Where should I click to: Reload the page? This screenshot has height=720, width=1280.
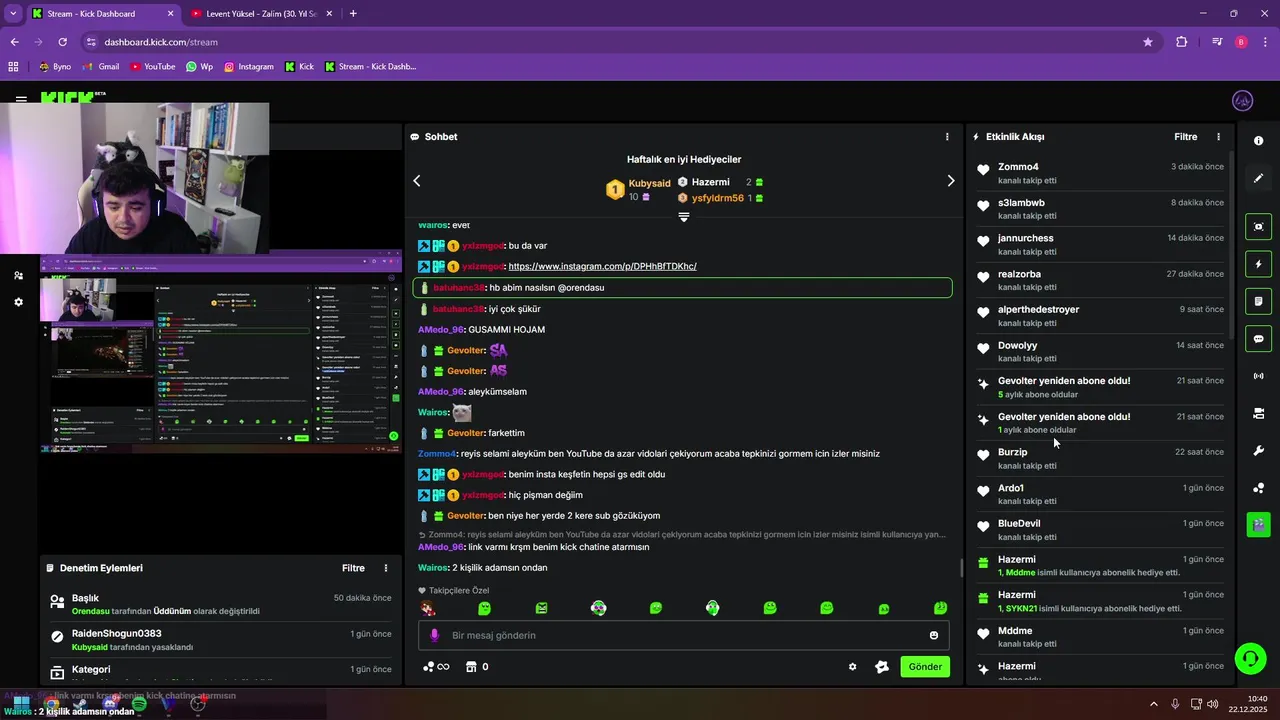click(x=62, y=42)
